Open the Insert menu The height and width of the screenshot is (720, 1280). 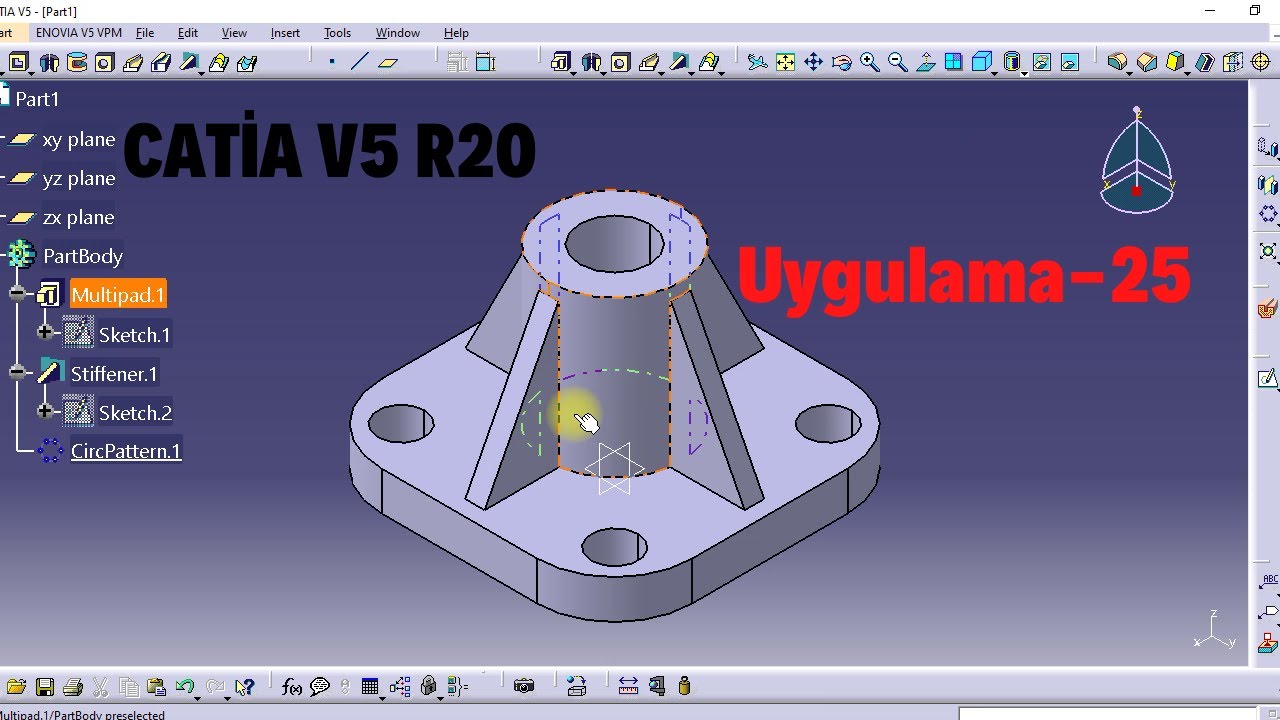[x=285, y=33]
